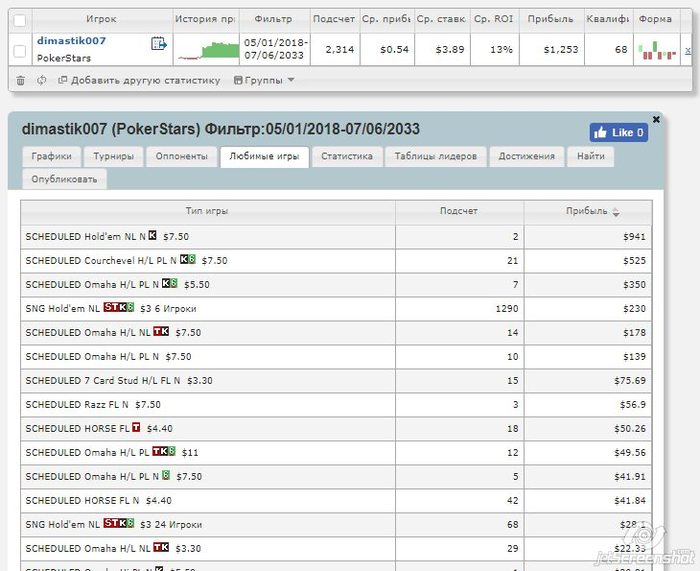
Task: Click the TK badge in the Omaha H/L NL $7.50 row
Action: coord(161,331)
